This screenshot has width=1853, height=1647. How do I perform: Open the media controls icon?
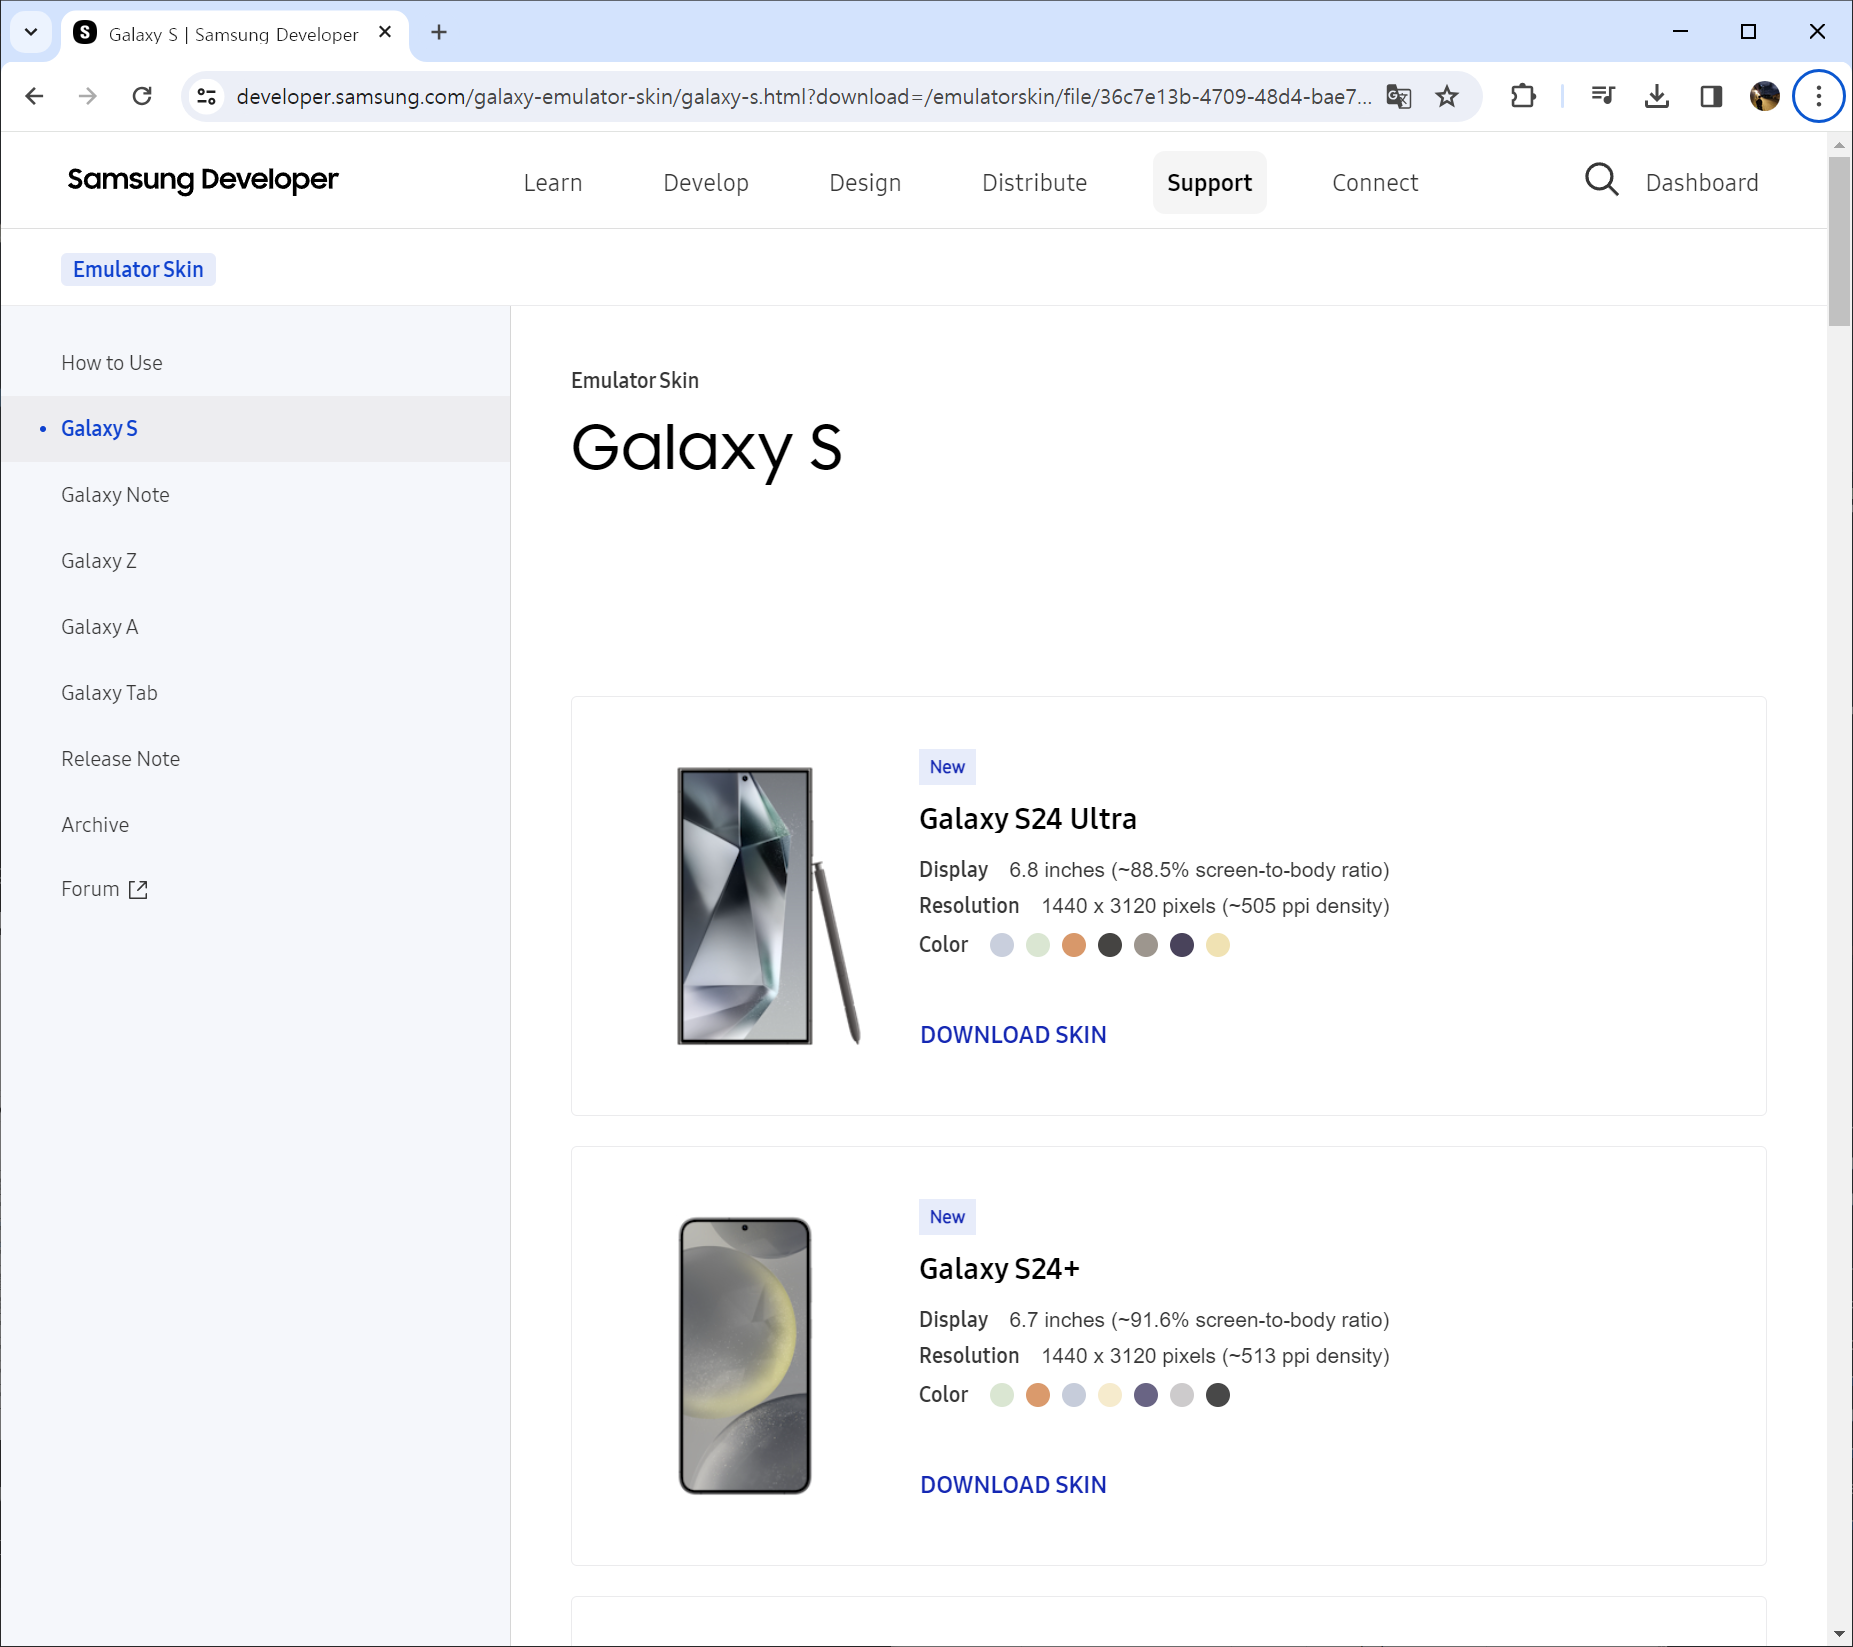click(x=1603, y=96)
